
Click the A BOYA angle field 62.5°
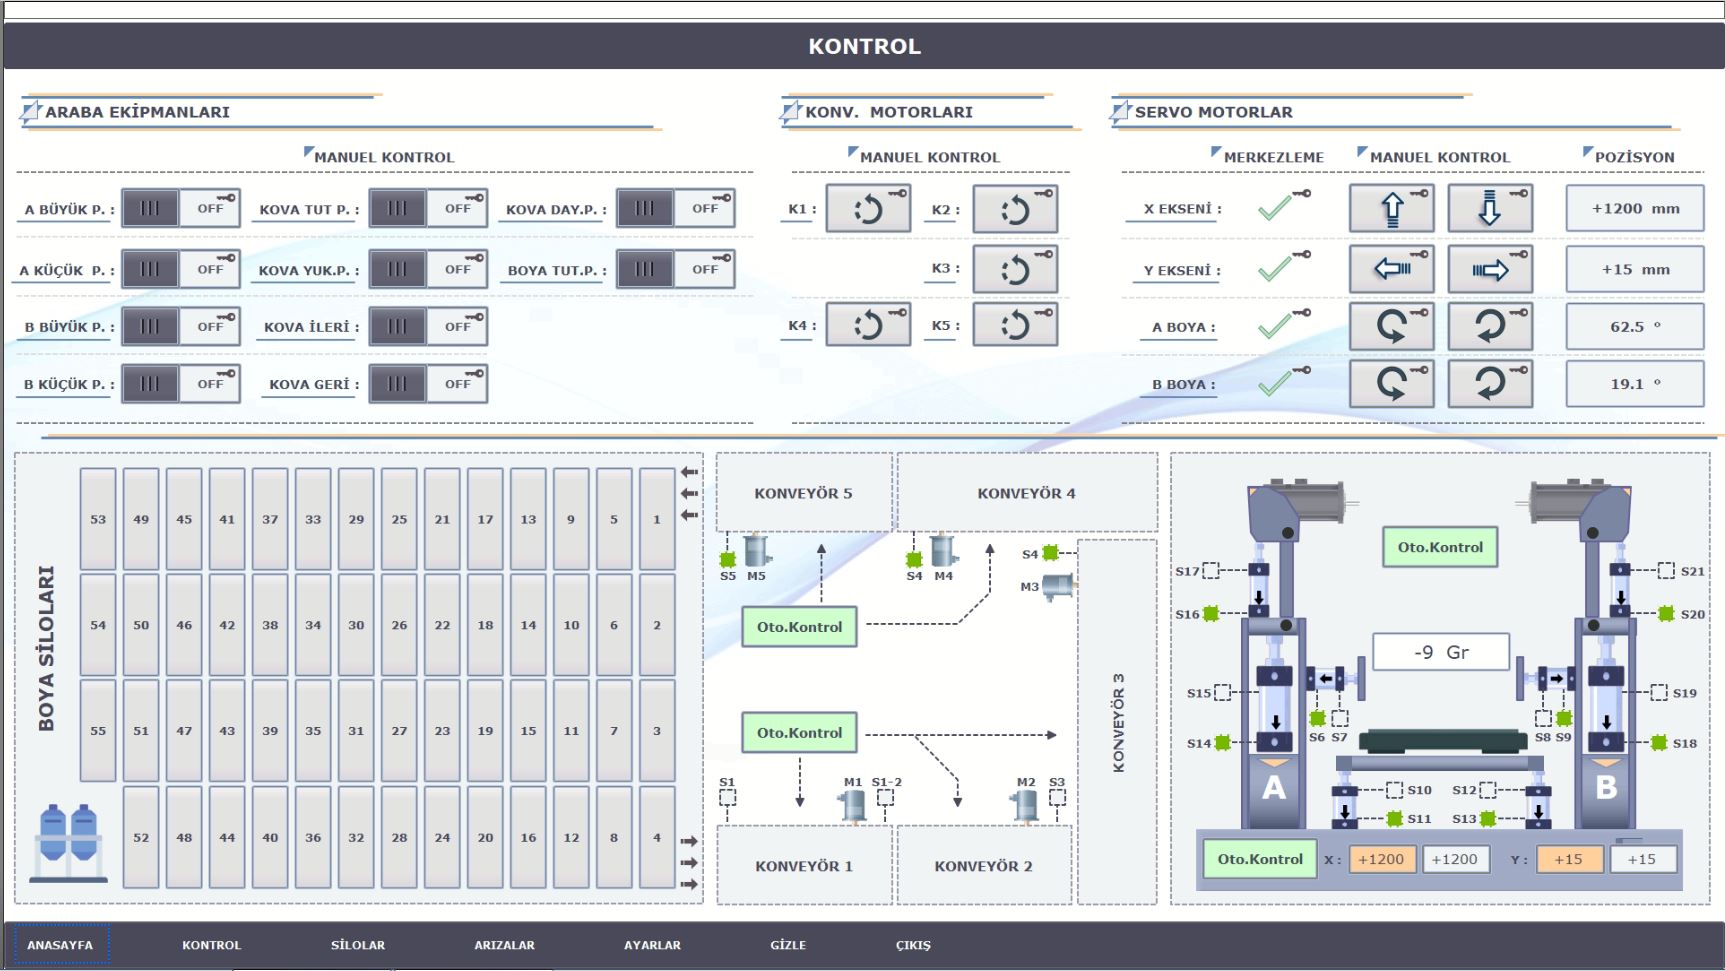click(x=1635, y=326)
